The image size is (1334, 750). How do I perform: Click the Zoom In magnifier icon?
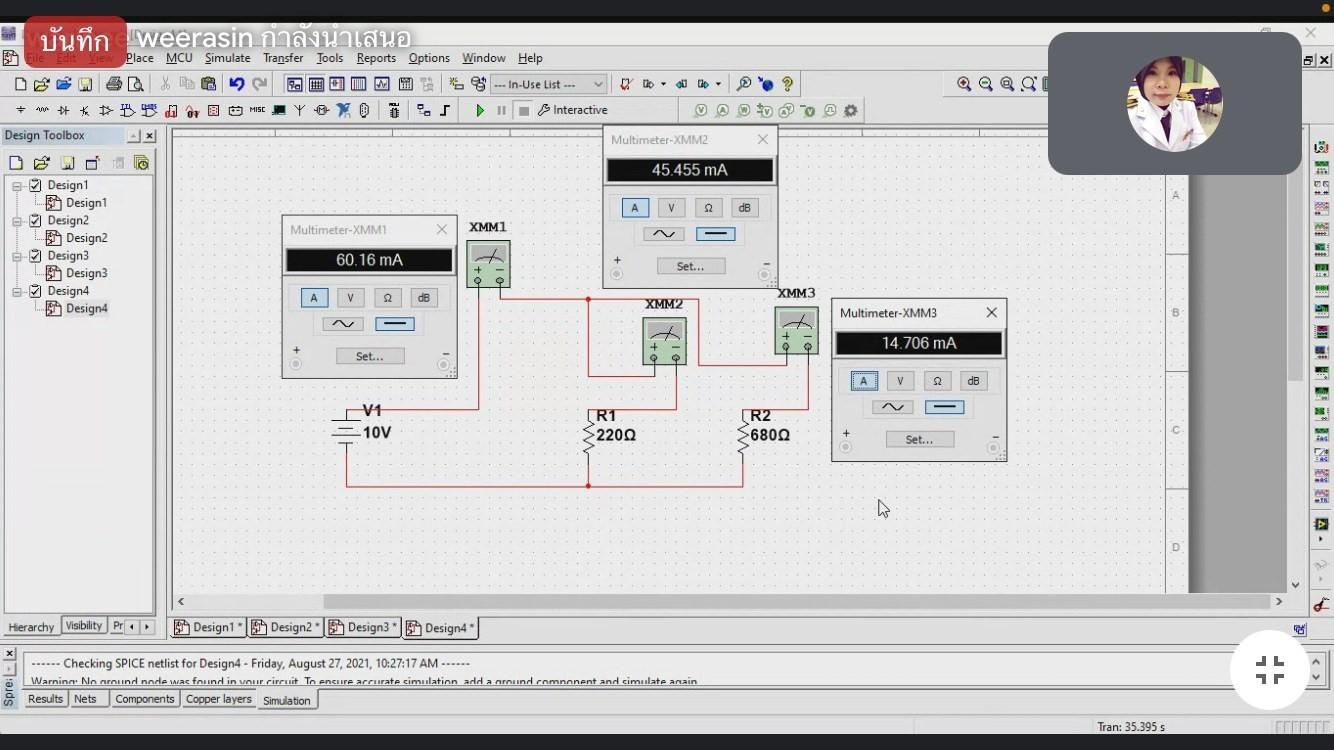pyautogui.click(x=964, y=84)
